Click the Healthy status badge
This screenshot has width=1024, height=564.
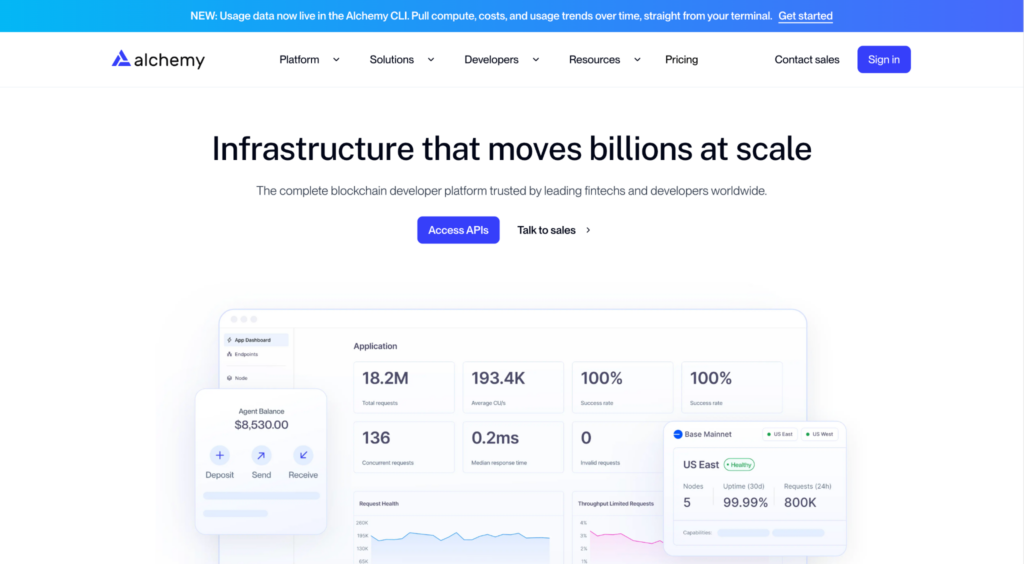tap(739, 465)
